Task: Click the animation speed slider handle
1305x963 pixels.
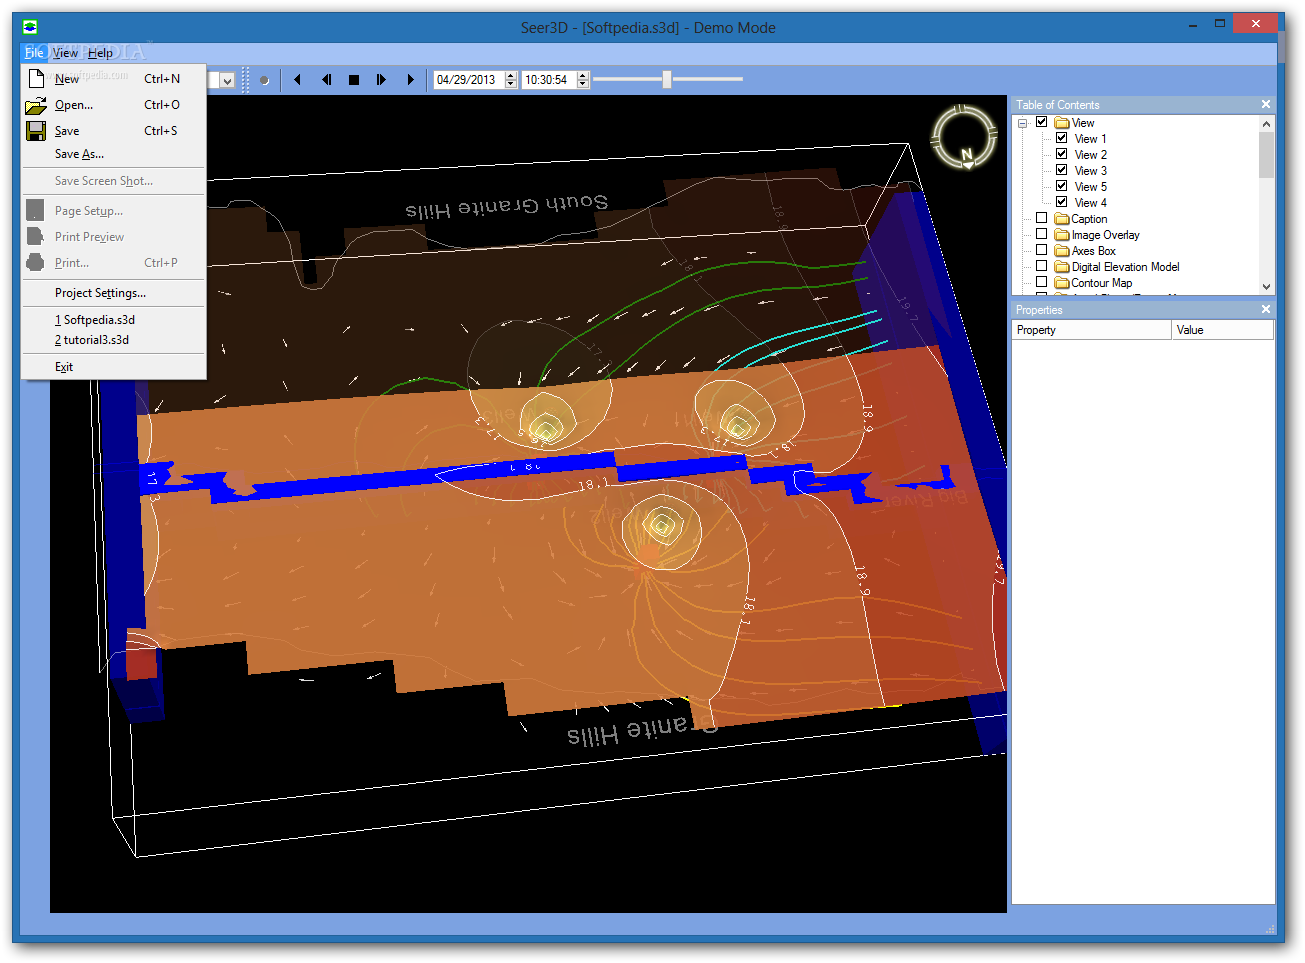Action: coord(666,79)
